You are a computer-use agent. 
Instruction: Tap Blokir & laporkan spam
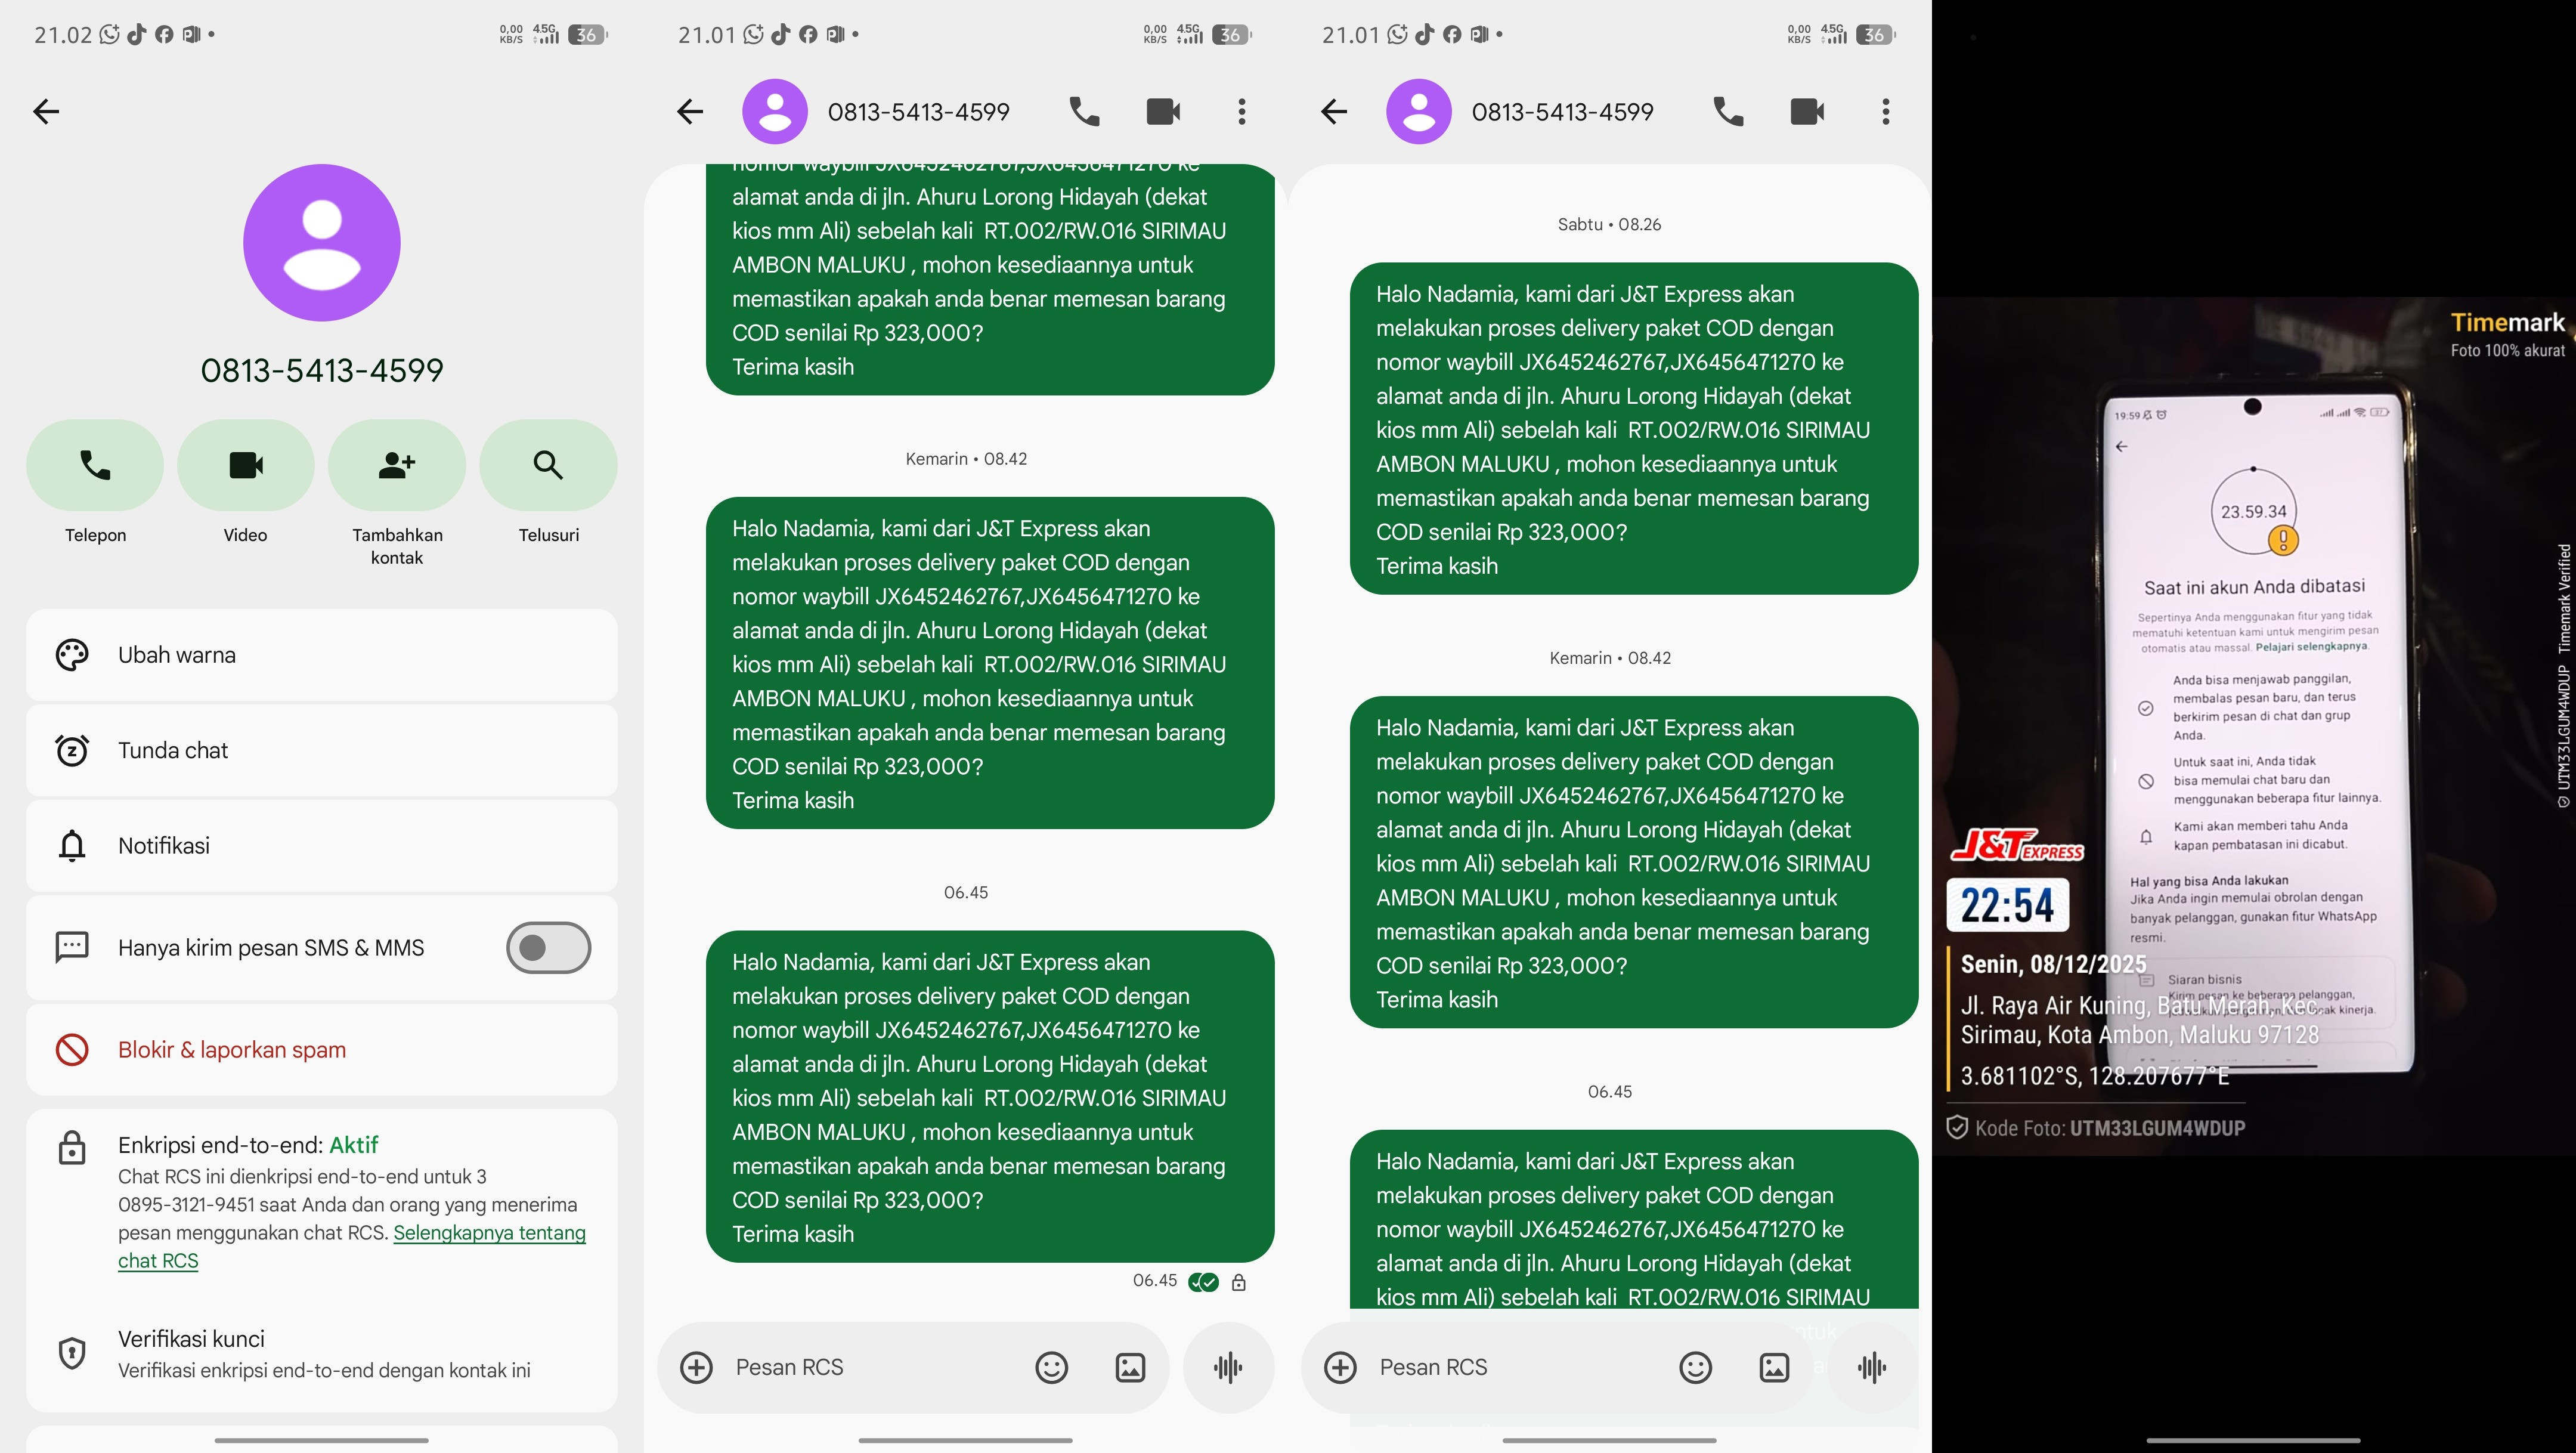(x=322, y=1049)
